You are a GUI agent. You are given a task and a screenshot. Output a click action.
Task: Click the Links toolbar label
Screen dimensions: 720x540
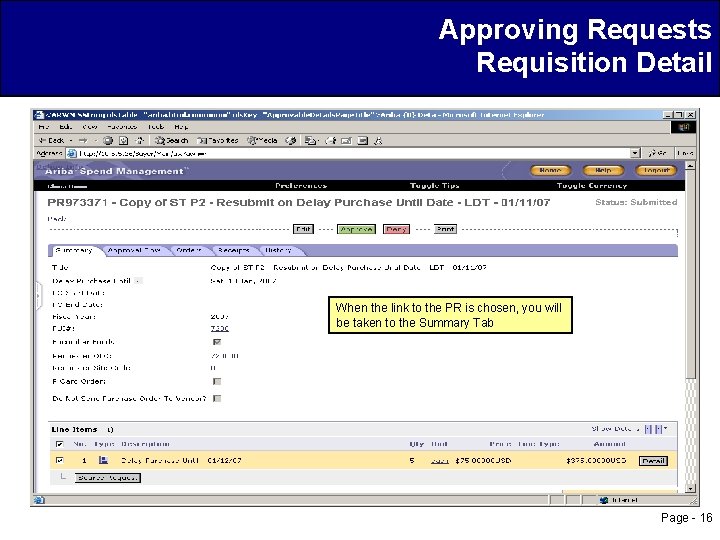(x=685, y=153)
